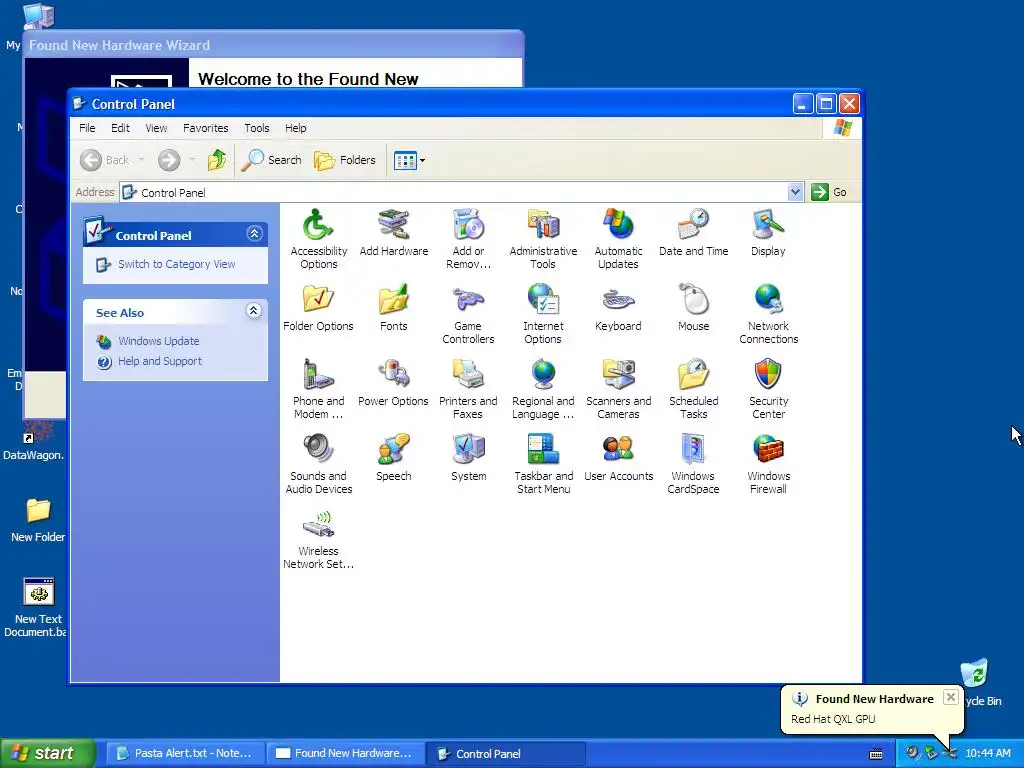The width and height of the screenshot is (1024, 768).
Task: Select the Fonts folder icon
Action: click(x=393, y=308)
